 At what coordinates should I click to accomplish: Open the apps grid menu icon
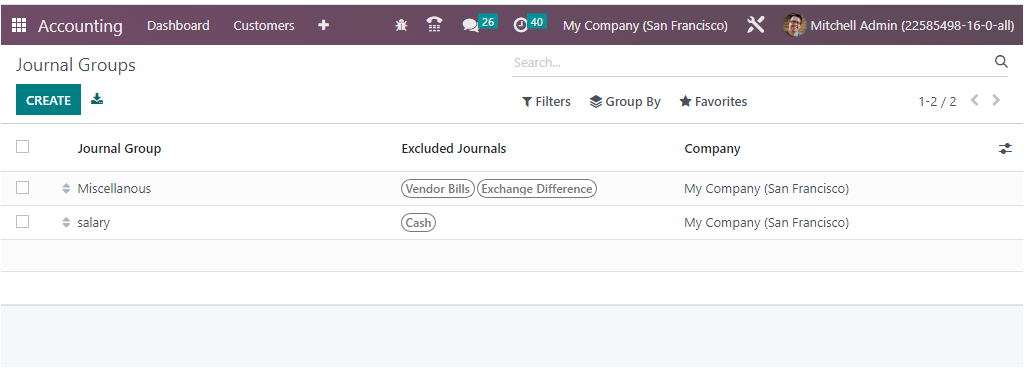(x=19, y=25)
